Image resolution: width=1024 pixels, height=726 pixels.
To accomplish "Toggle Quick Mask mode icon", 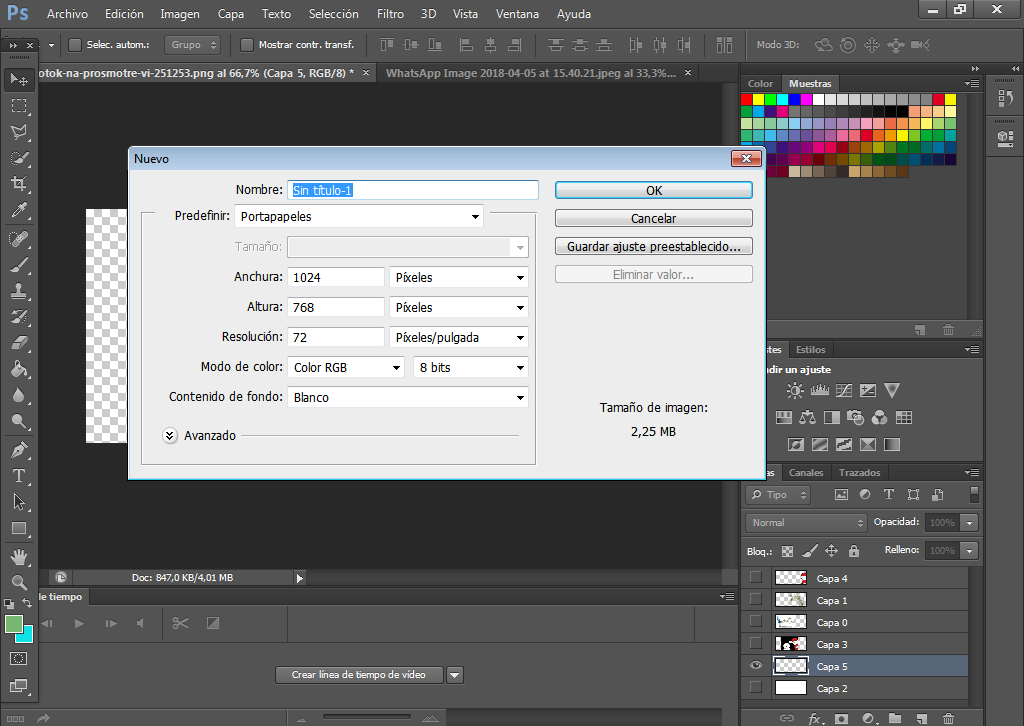I will [x=18, y=659].
